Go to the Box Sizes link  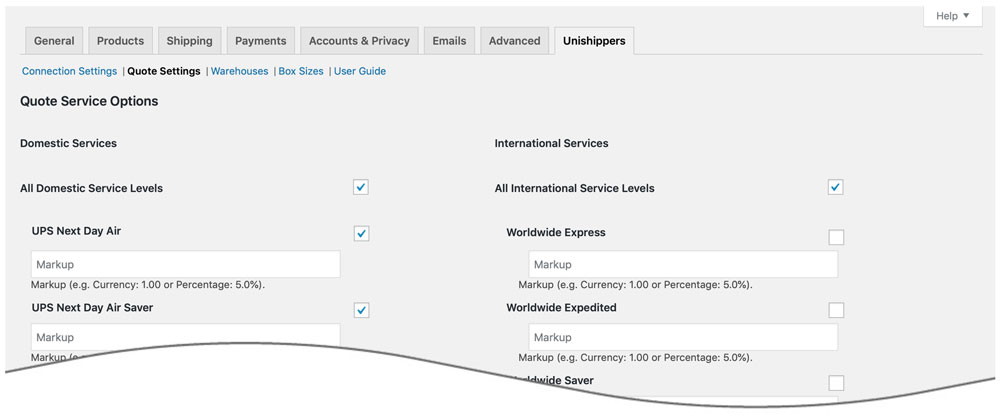point(301,71)
